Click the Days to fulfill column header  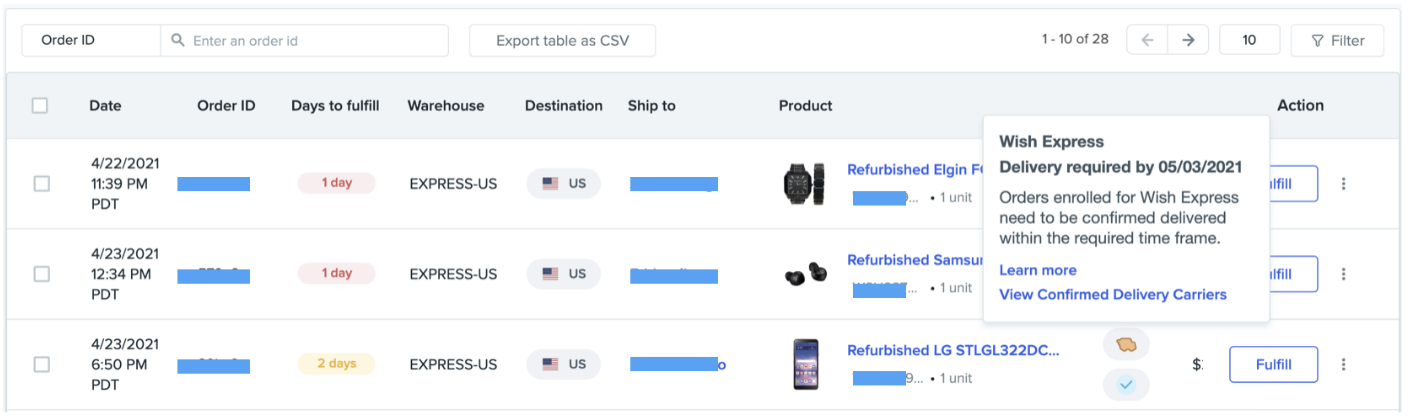[x=335, y=105]
